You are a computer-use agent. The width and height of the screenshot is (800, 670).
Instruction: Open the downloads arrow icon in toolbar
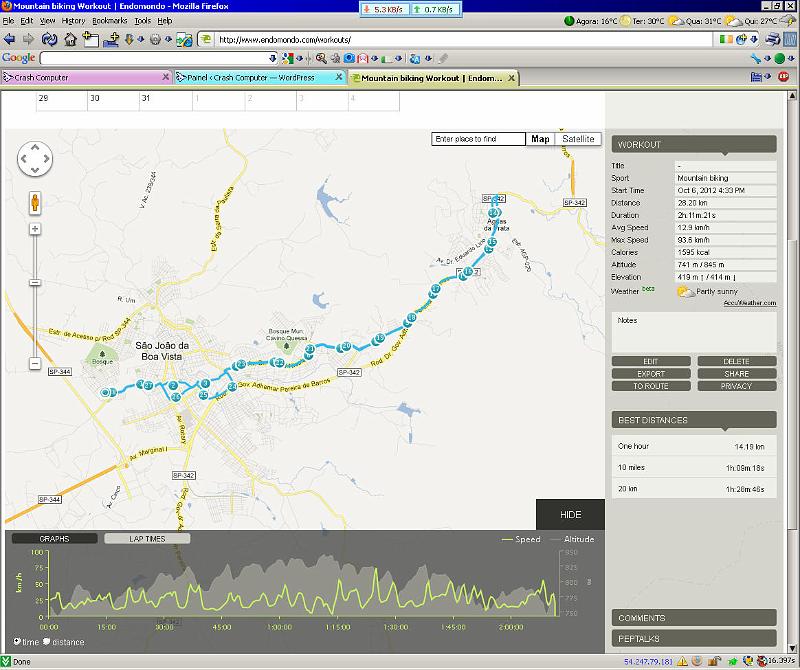click(129, 39)
